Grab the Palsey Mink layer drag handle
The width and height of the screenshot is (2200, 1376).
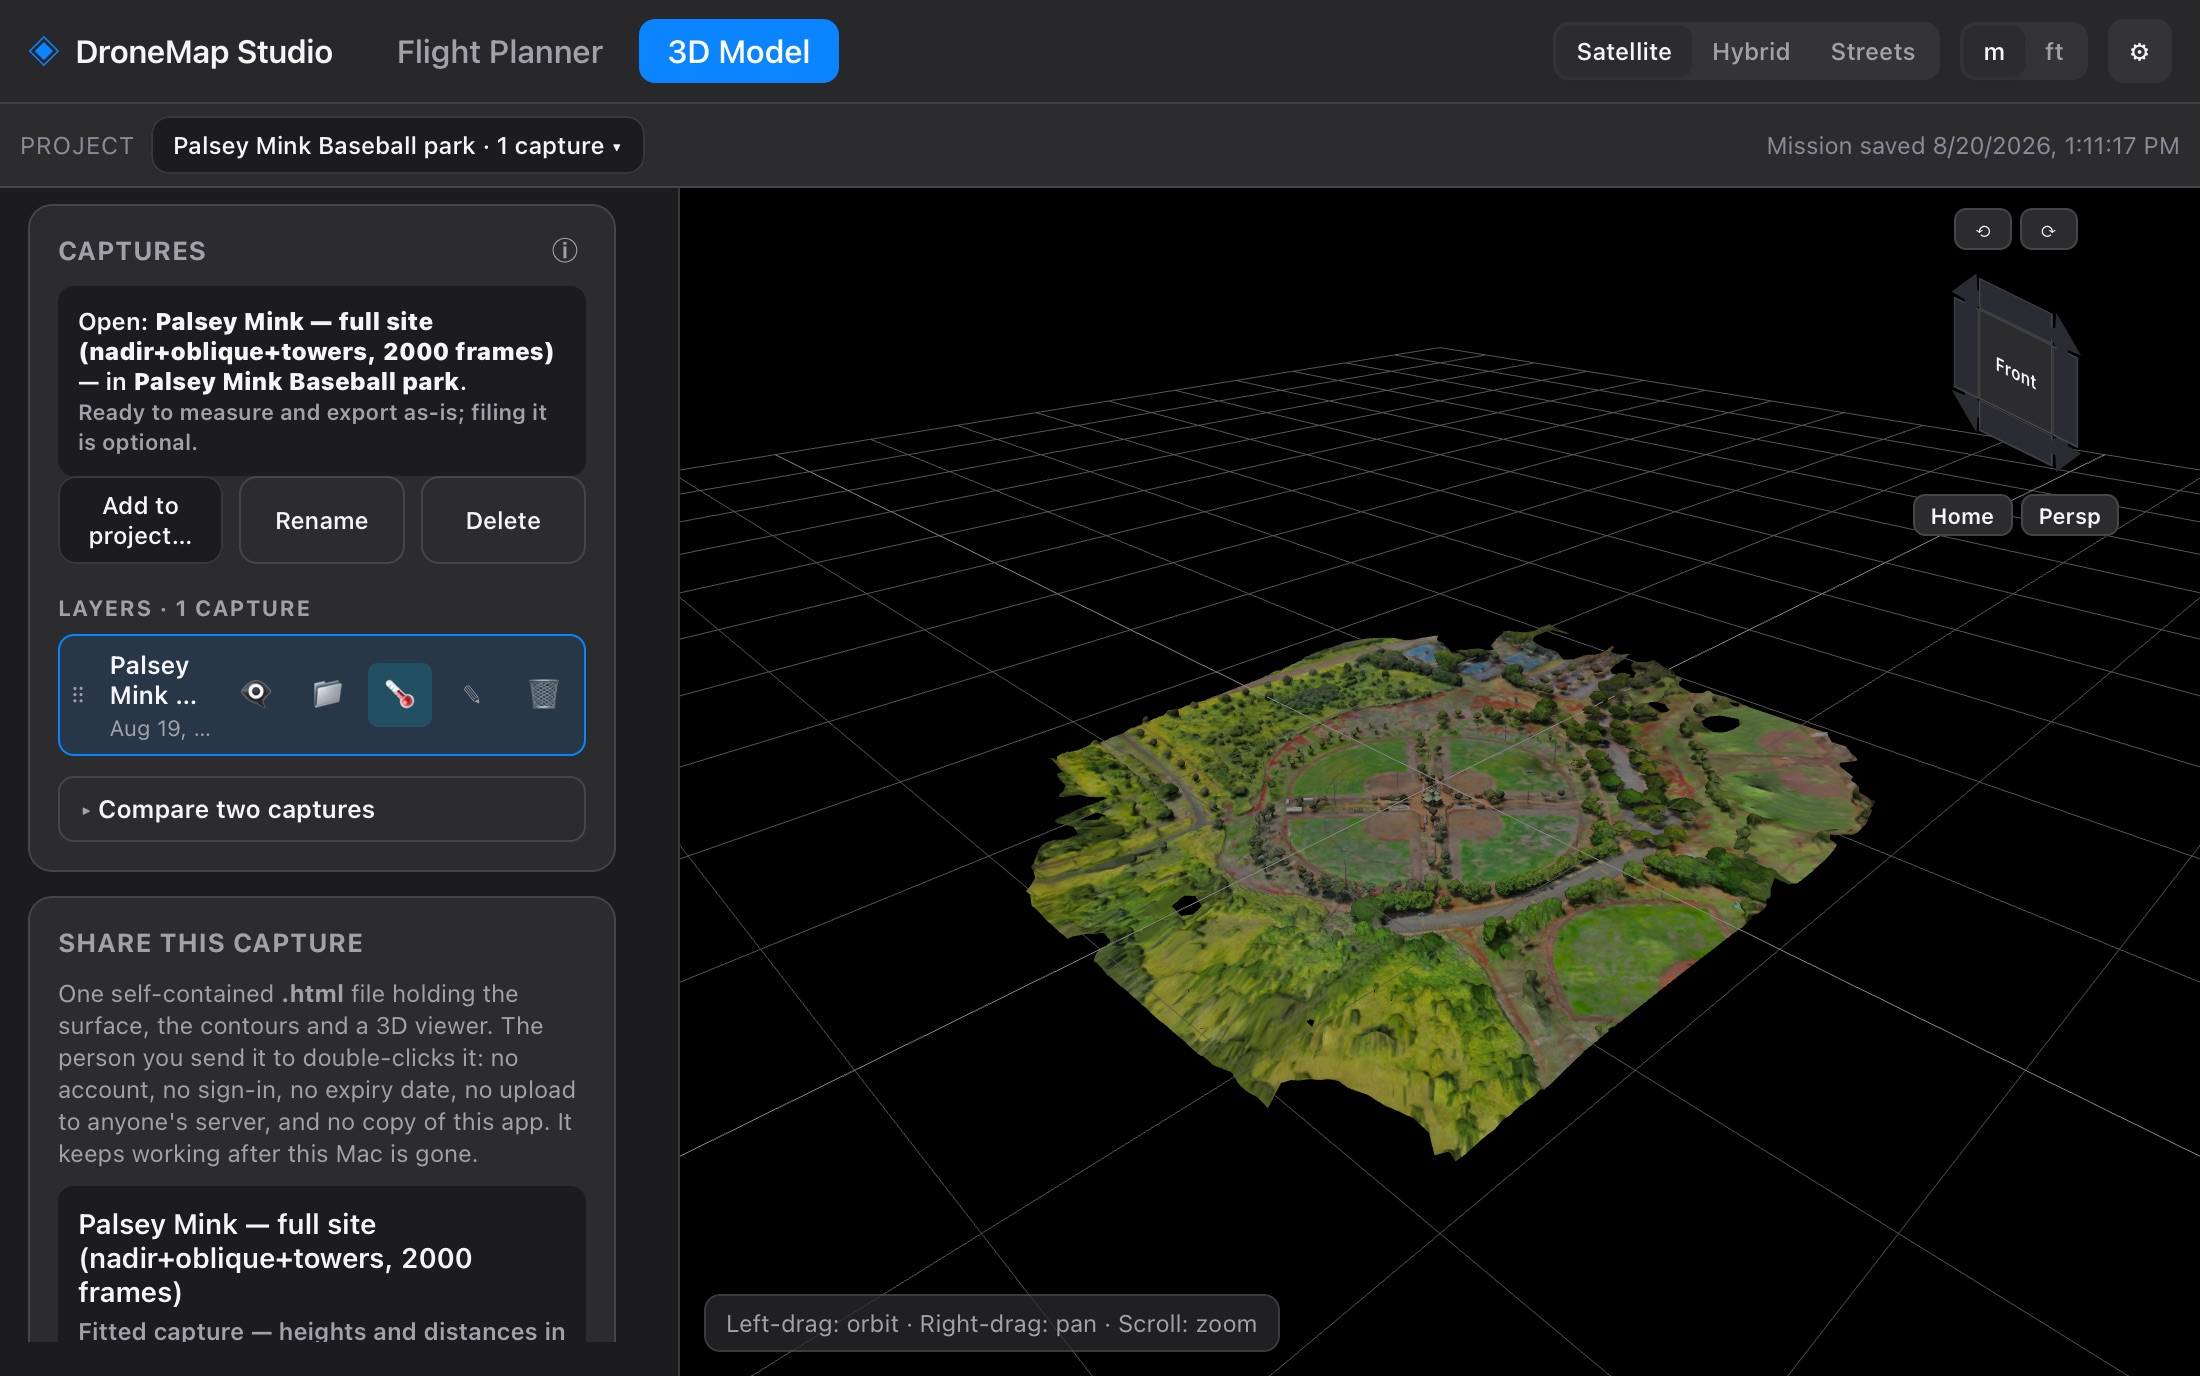pos(78,694)
